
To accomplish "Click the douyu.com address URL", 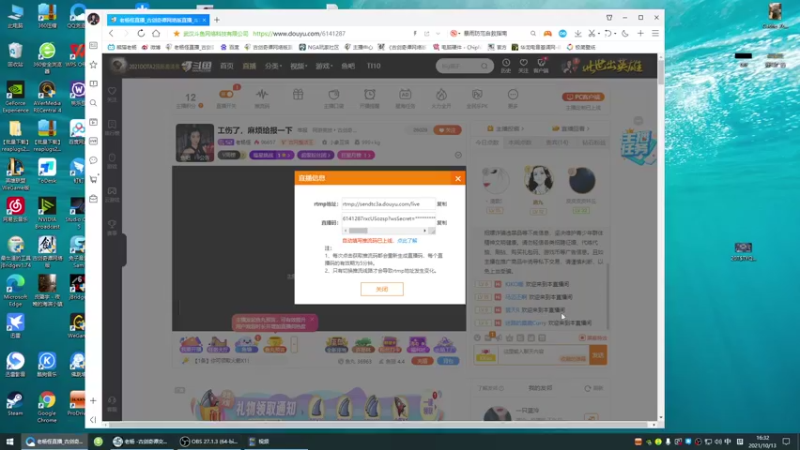I will point(299,34).
